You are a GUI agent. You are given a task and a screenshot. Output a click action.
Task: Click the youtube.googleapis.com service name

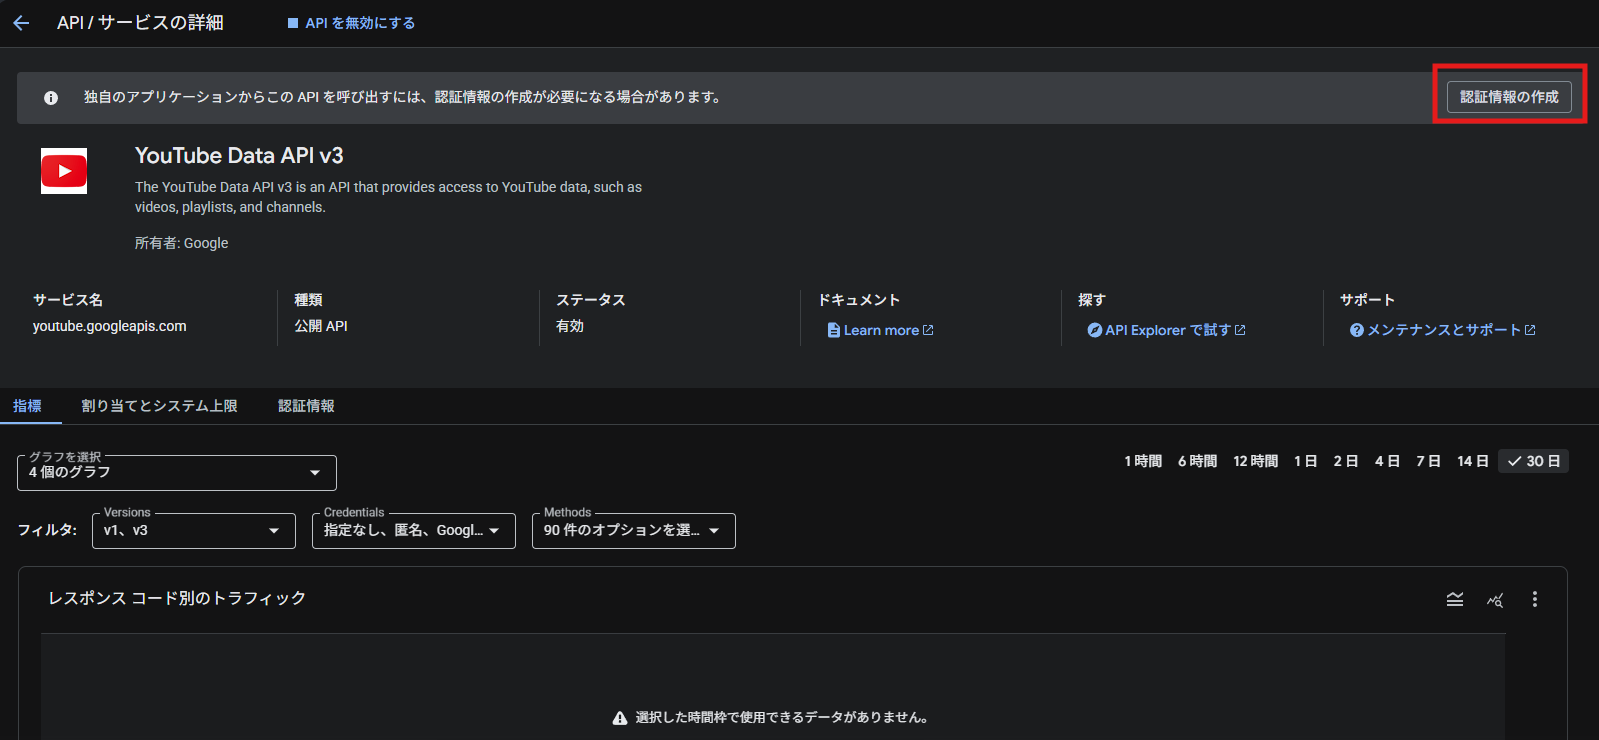click(110, 326)
